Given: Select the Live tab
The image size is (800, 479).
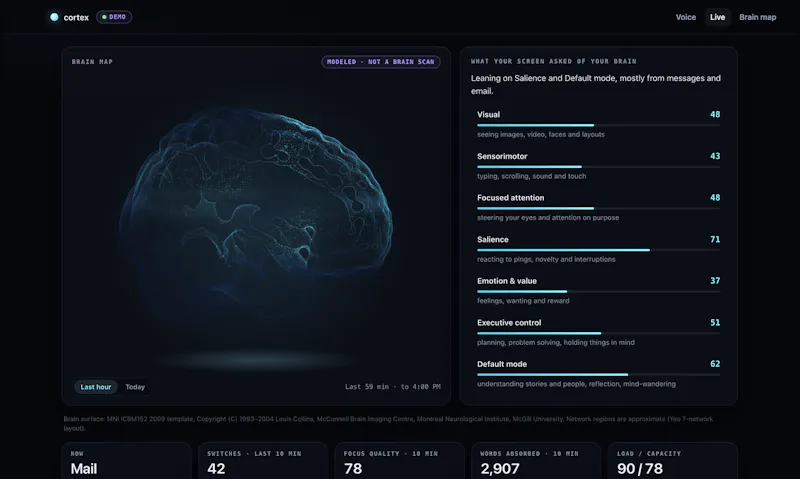Looking at the screenshot, I should tap(717, 17).
